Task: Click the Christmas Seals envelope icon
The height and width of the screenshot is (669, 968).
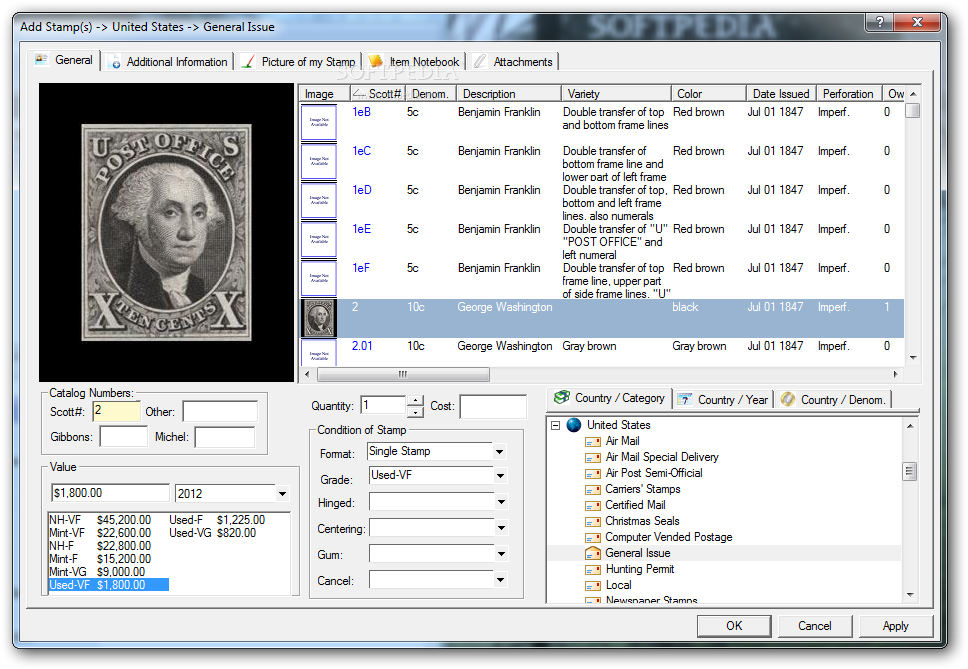Action: pyautogui.click(x=593, y=521)
